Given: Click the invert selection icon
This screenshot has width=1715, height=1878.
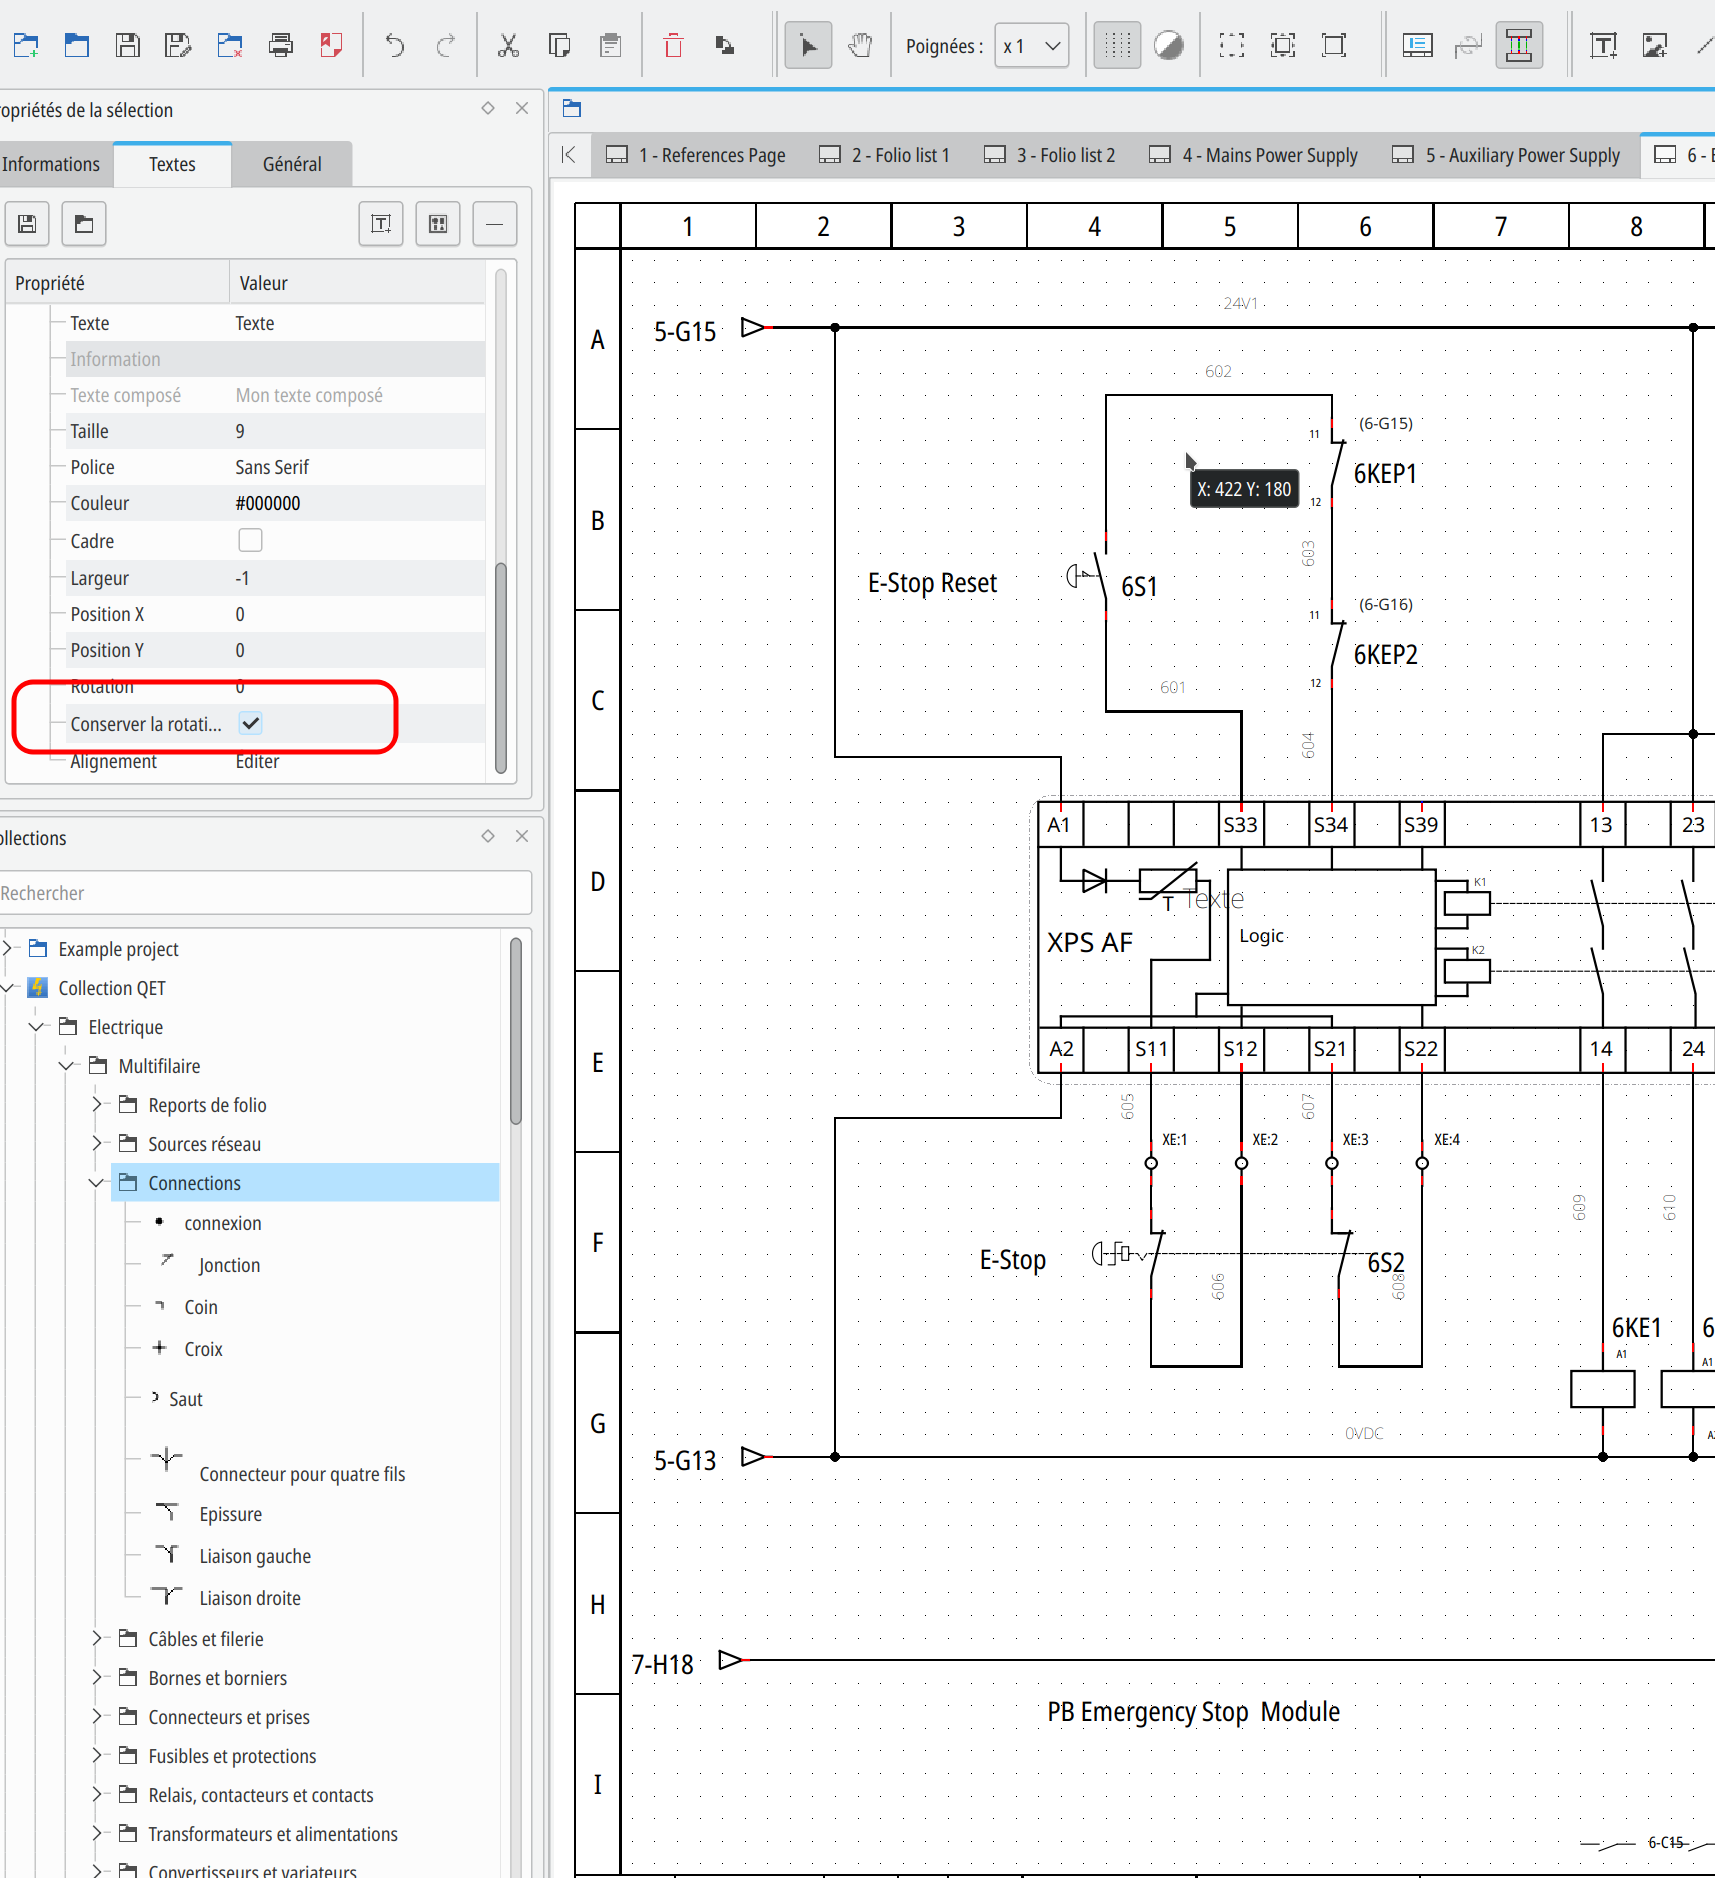Looking at the screenshot, I should [x=1334, y=45].
